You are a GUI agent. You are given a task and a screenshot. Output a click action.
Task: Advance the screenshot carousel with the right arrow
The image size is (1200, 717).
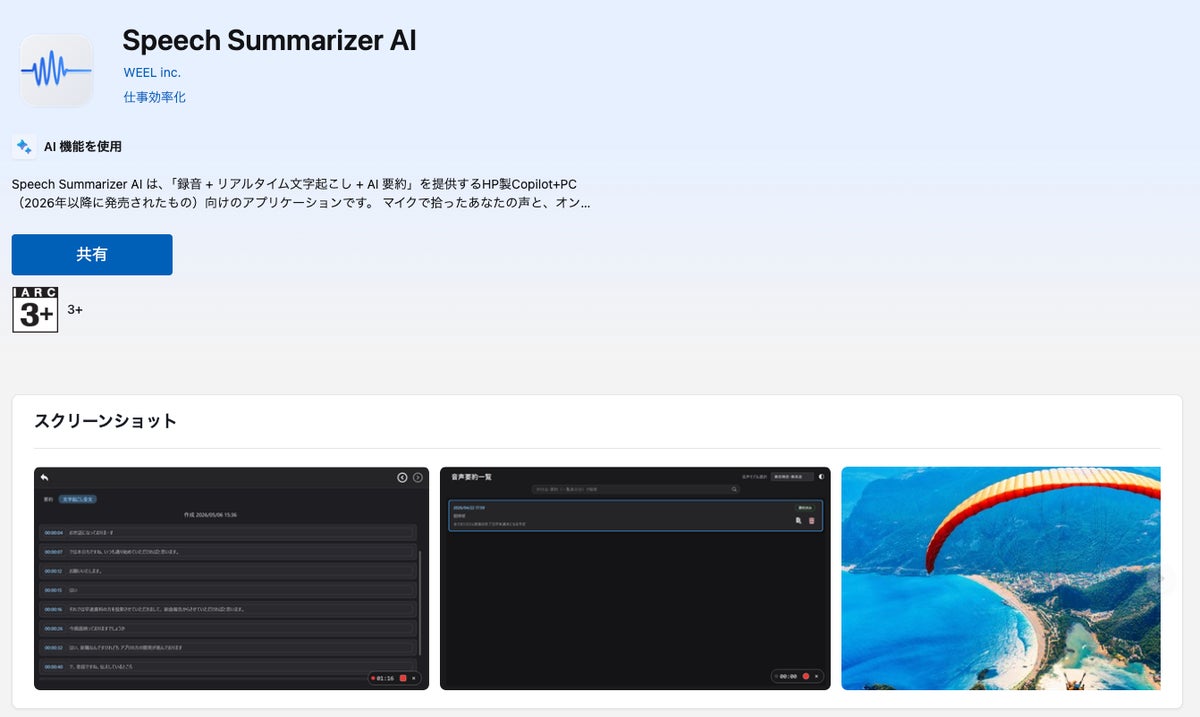(x=1160, y=578)
